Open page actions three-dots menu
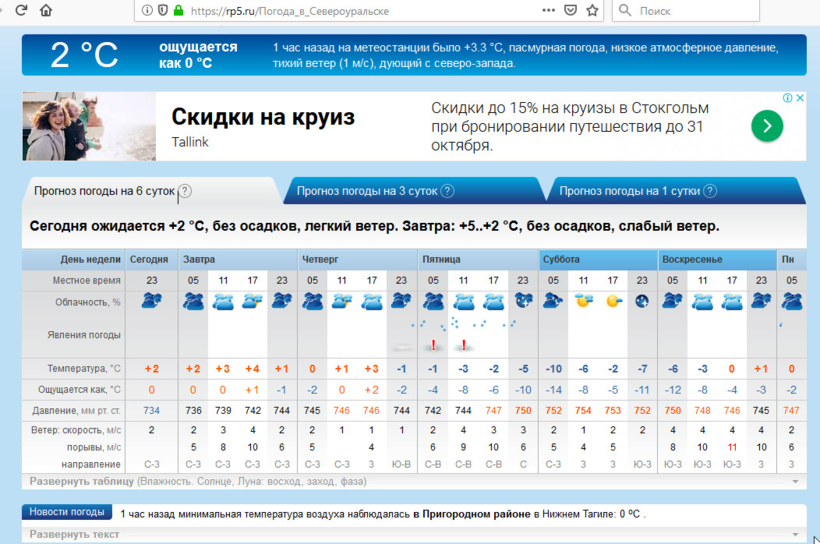 (x=547, y=11)
